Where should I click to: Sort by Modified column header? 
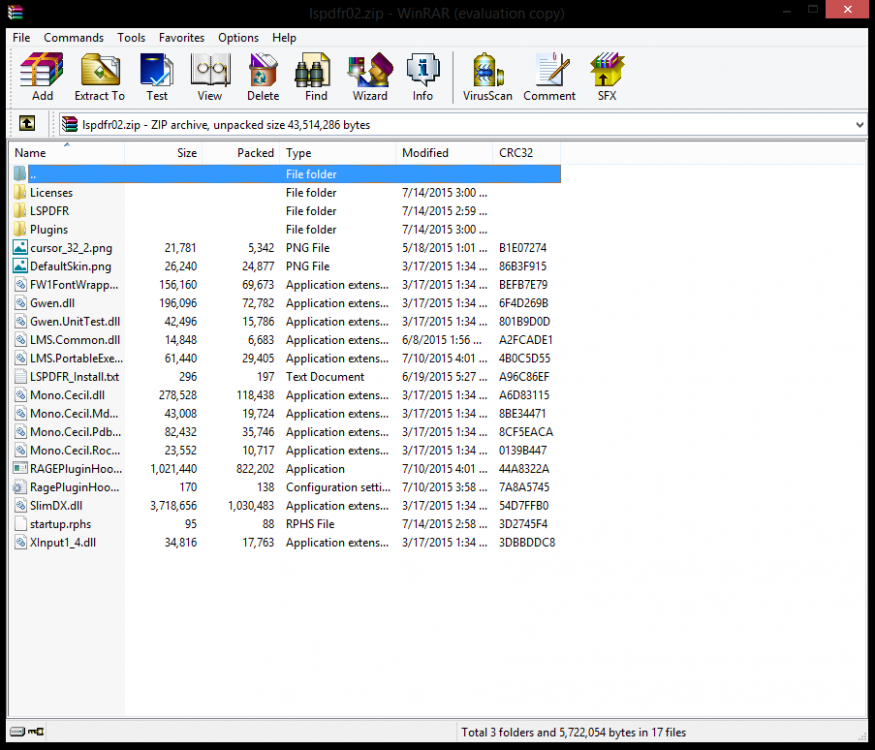pyautogui.click(x=444, y=153)
